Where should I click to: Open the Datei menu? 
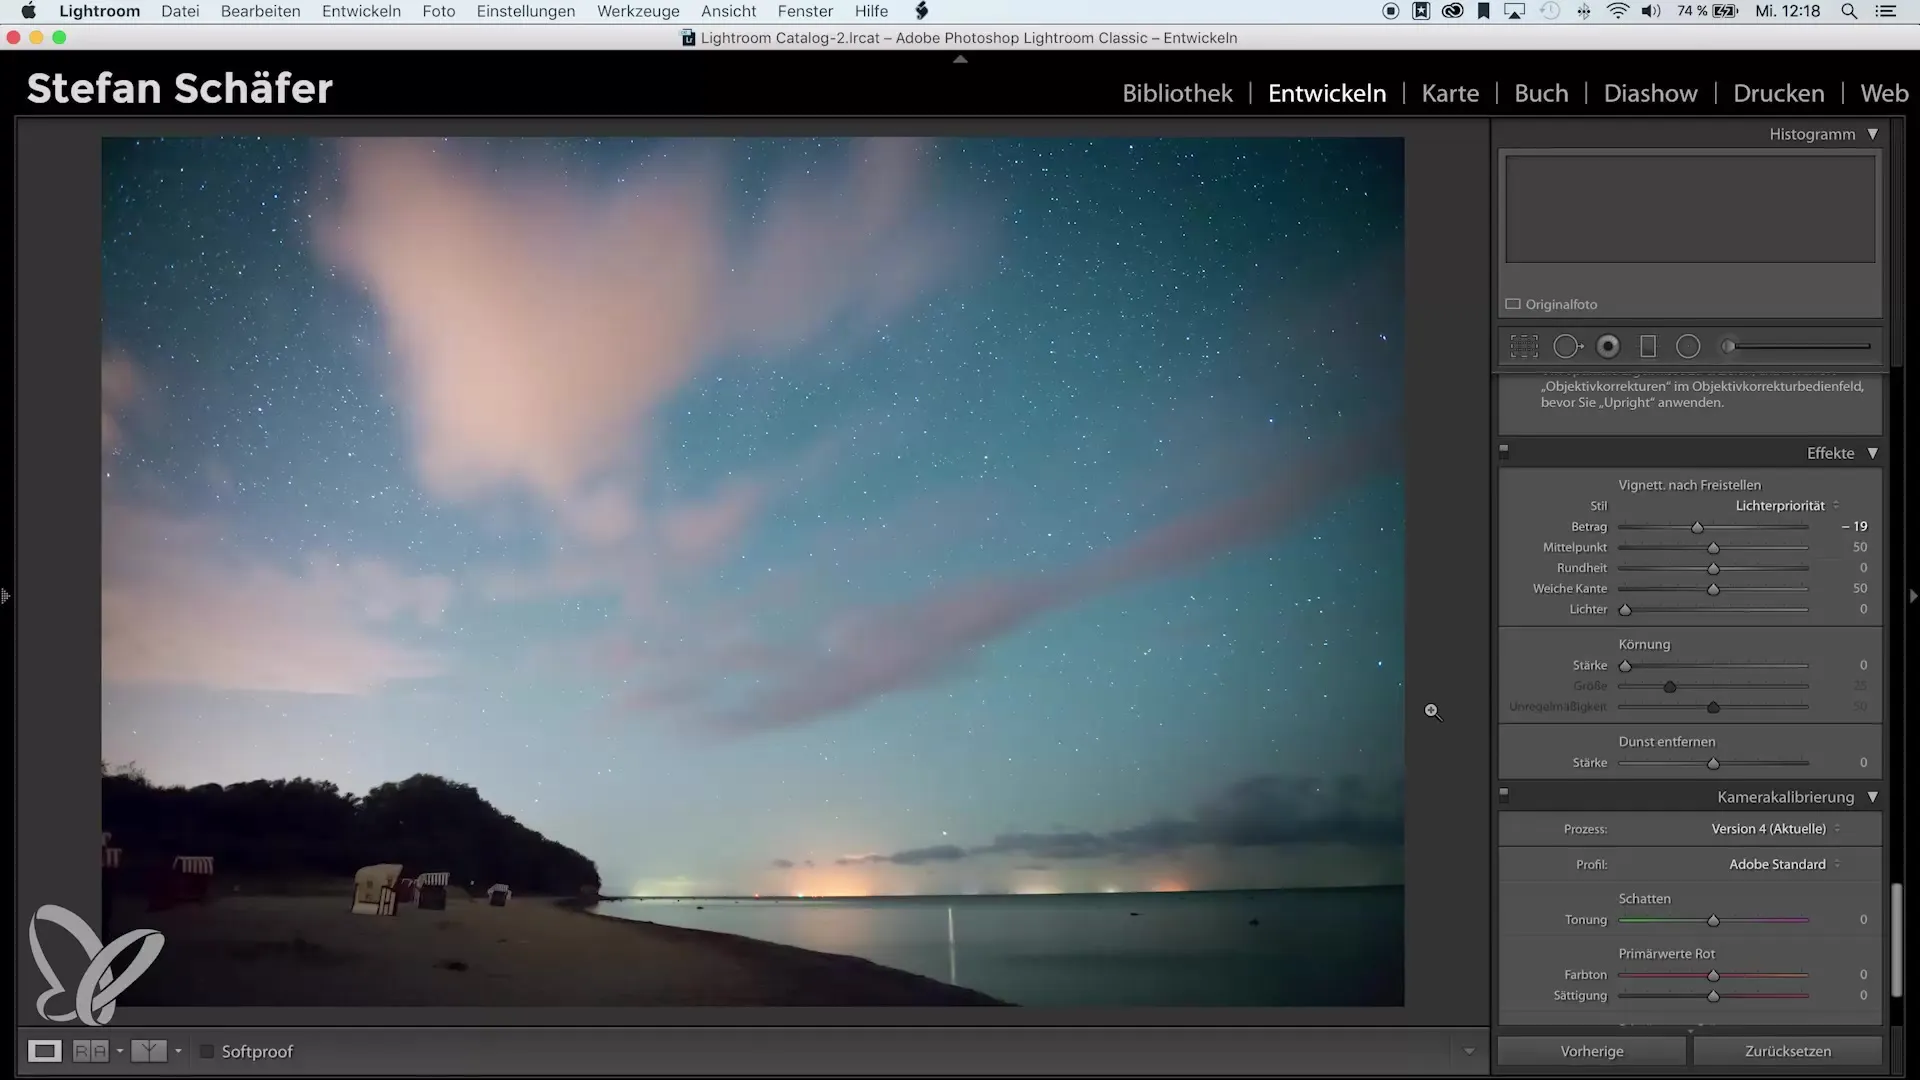[180, 11]
